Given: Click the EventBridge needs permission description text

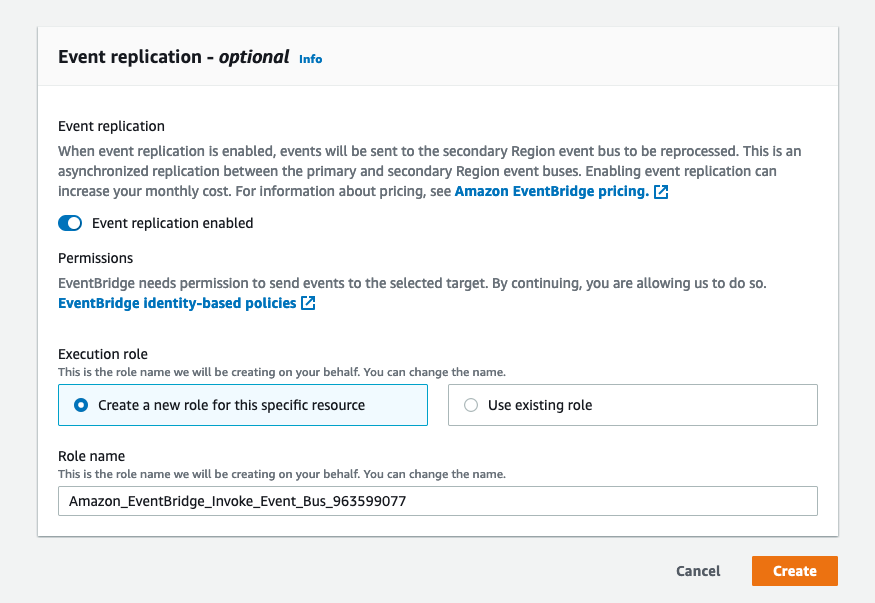Looking at the screenshot, I should point(412,283).
